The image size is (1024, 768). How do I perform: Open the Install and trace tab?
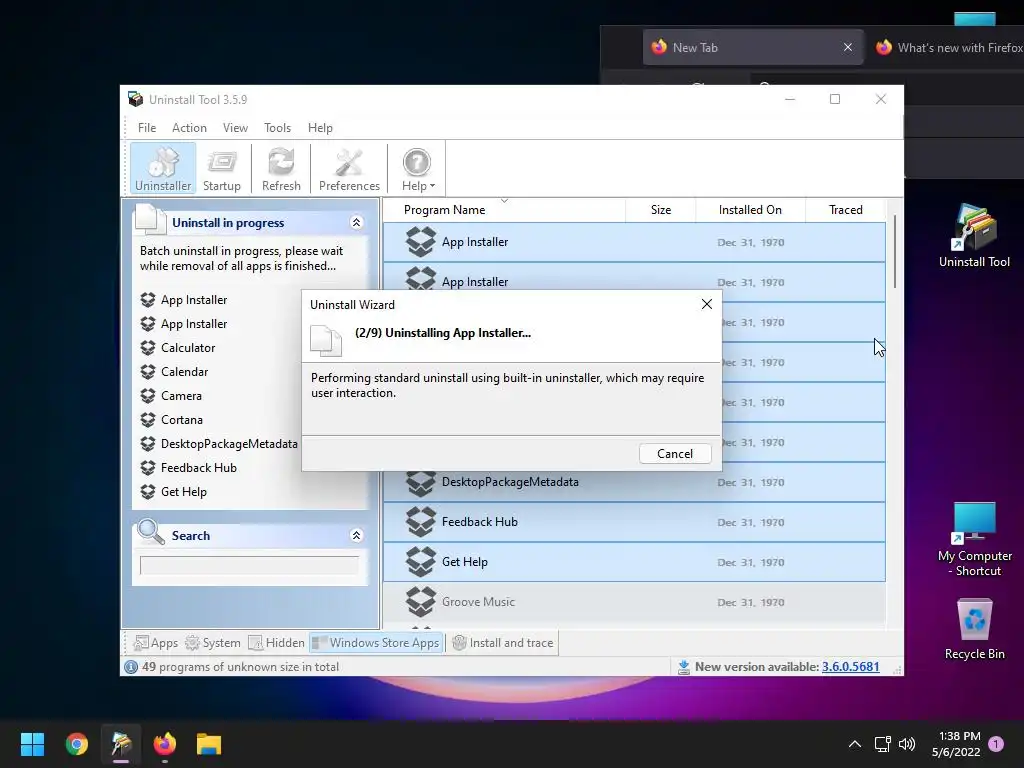503,643
